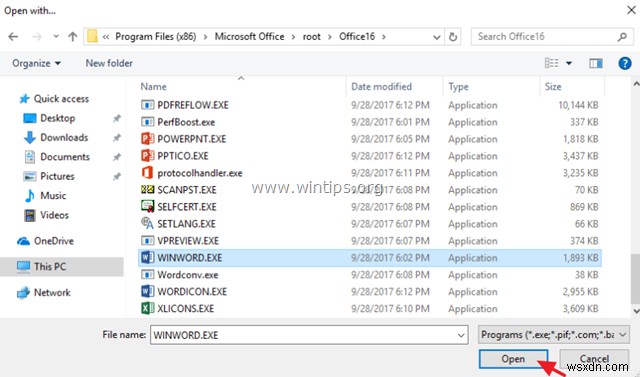Open the recent locations dropdown arrow
Viewport: 640px width, 377px height.
pos(56,37)
